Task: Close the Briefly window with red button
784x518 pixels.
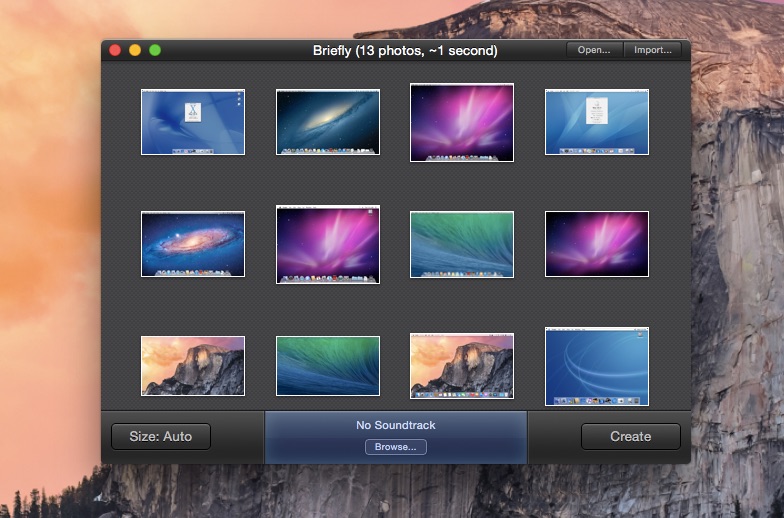Action: coord(115,50)
